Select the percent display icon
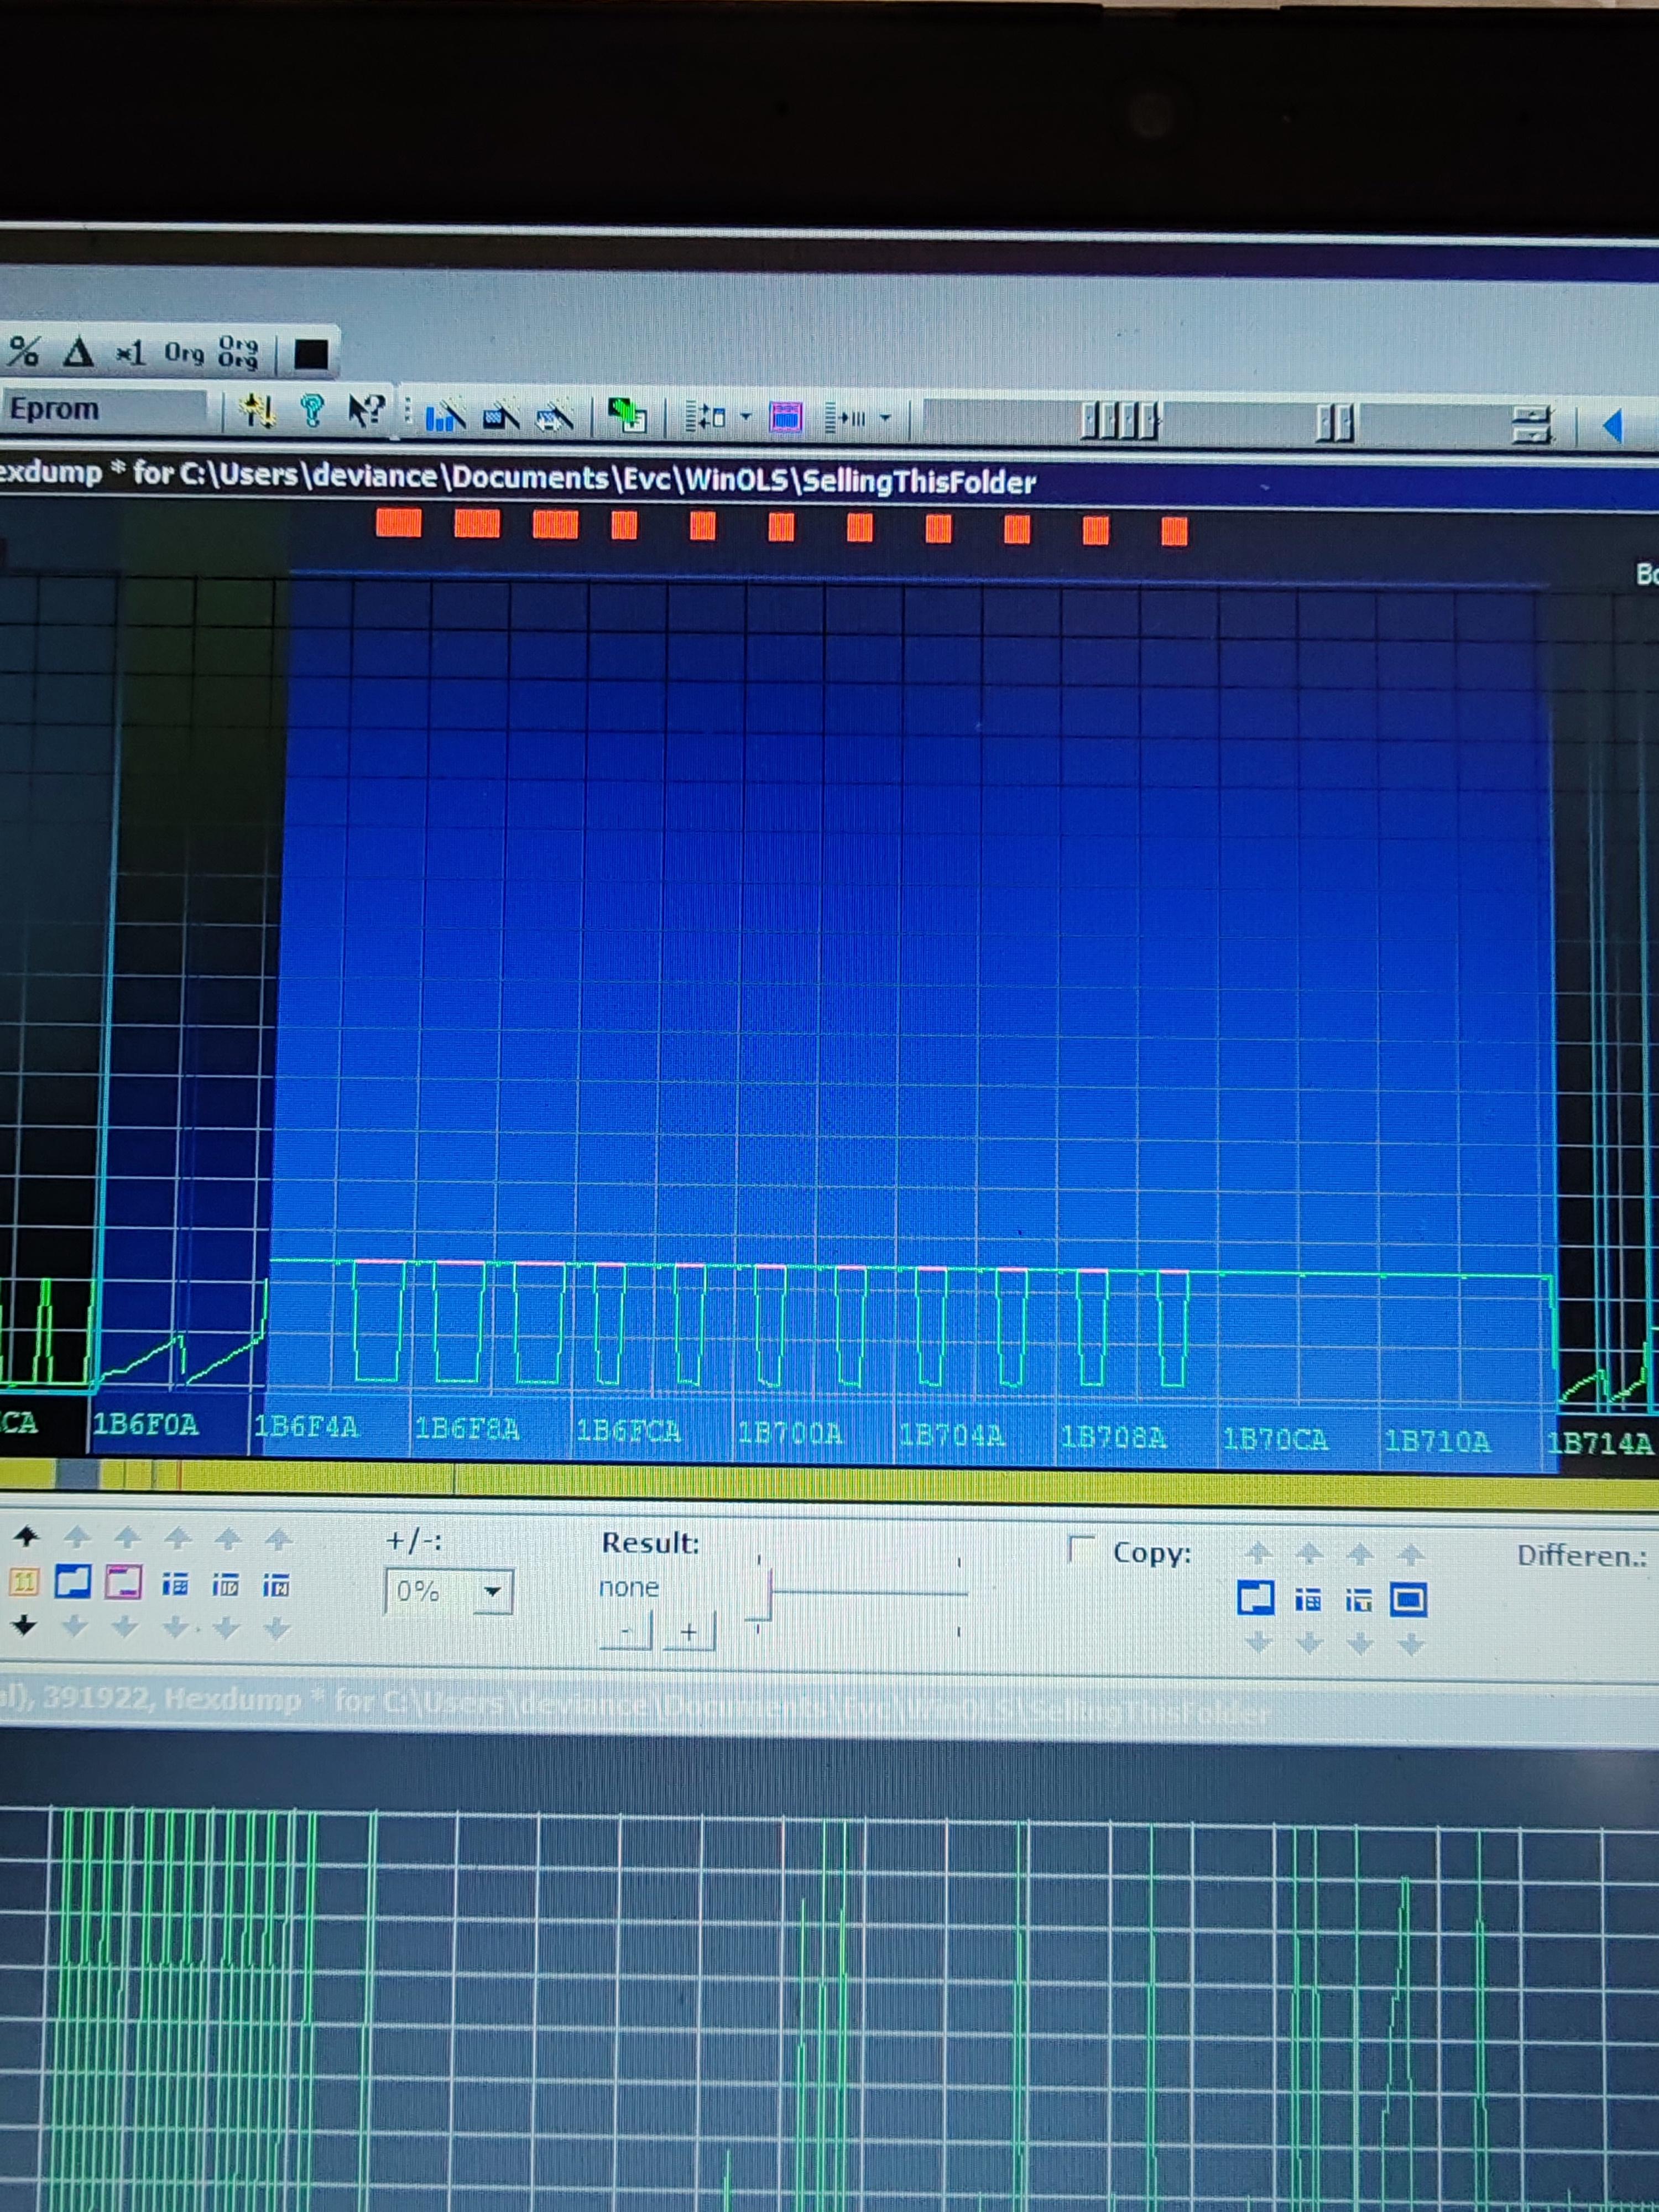This screenshot has height=2212, width=1659. pos(24,351)
